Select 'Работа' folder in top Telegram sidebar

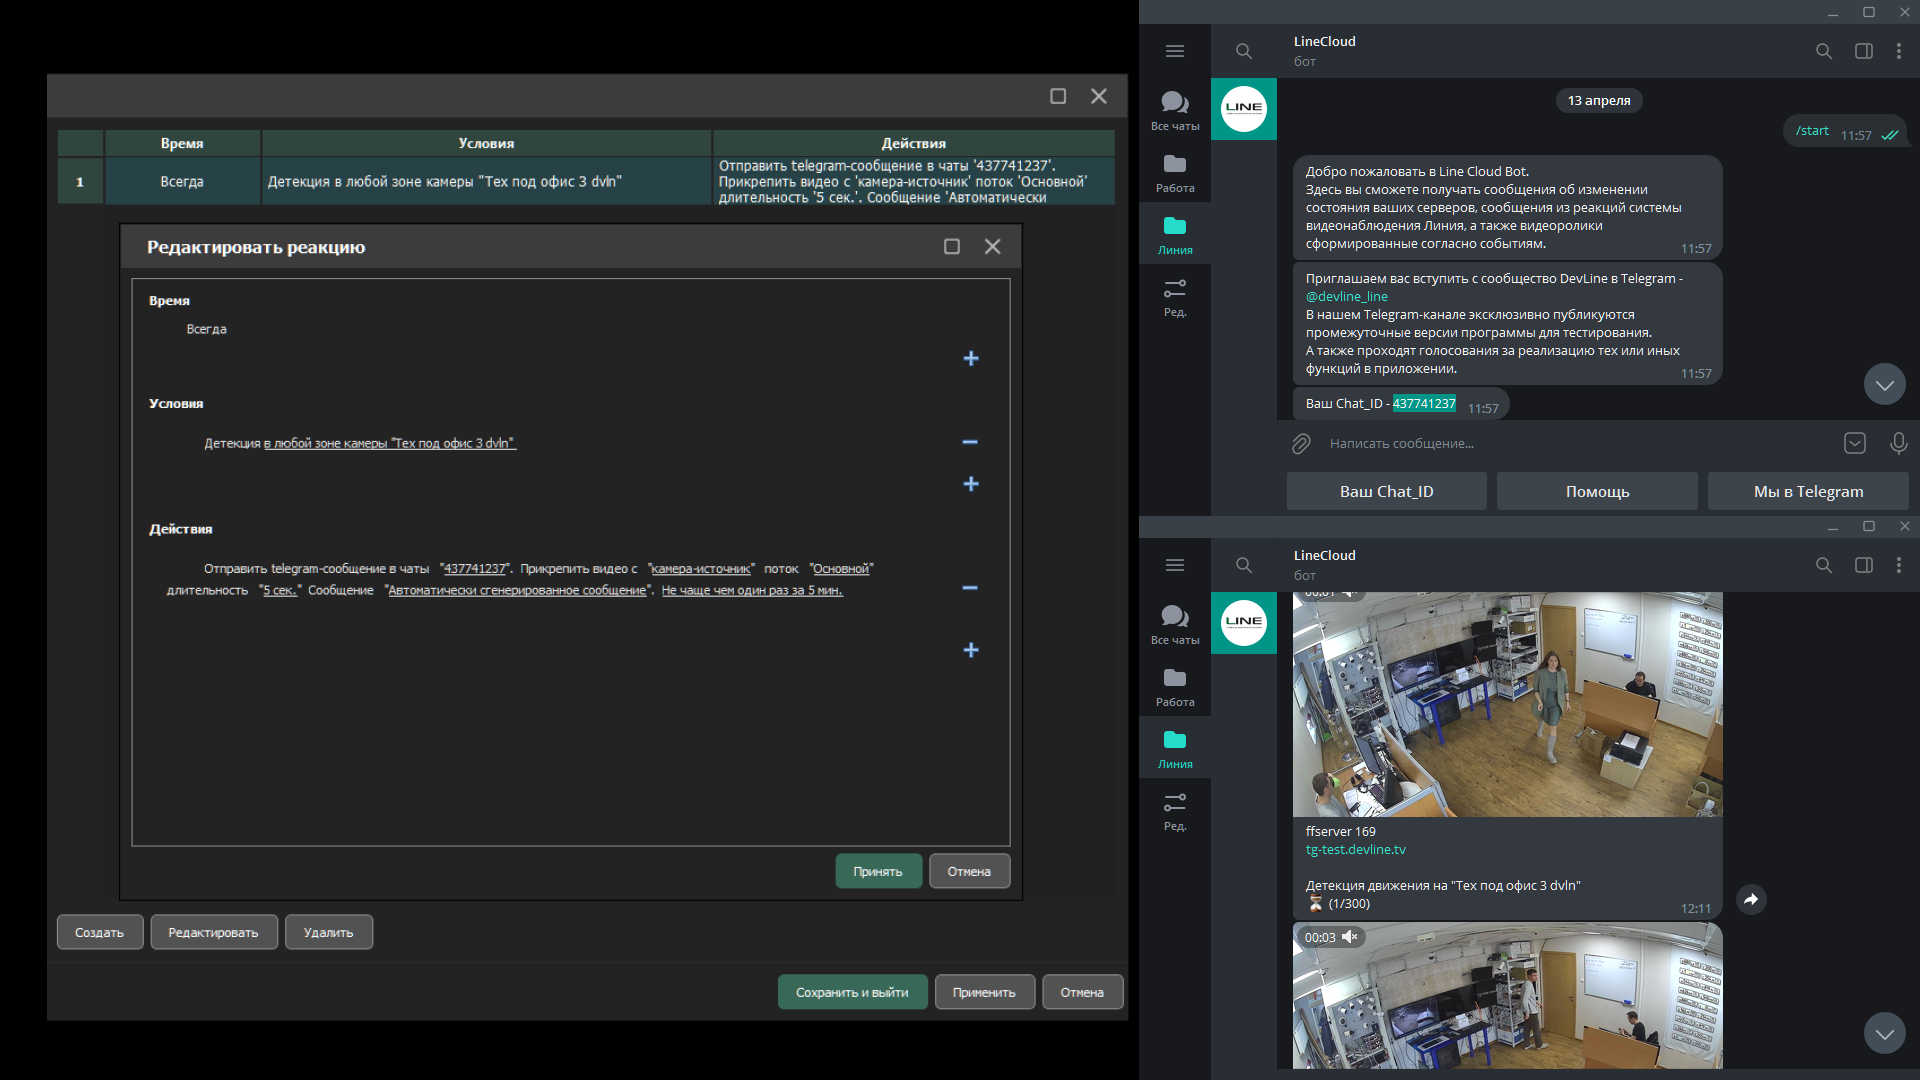coord(1175,172)
